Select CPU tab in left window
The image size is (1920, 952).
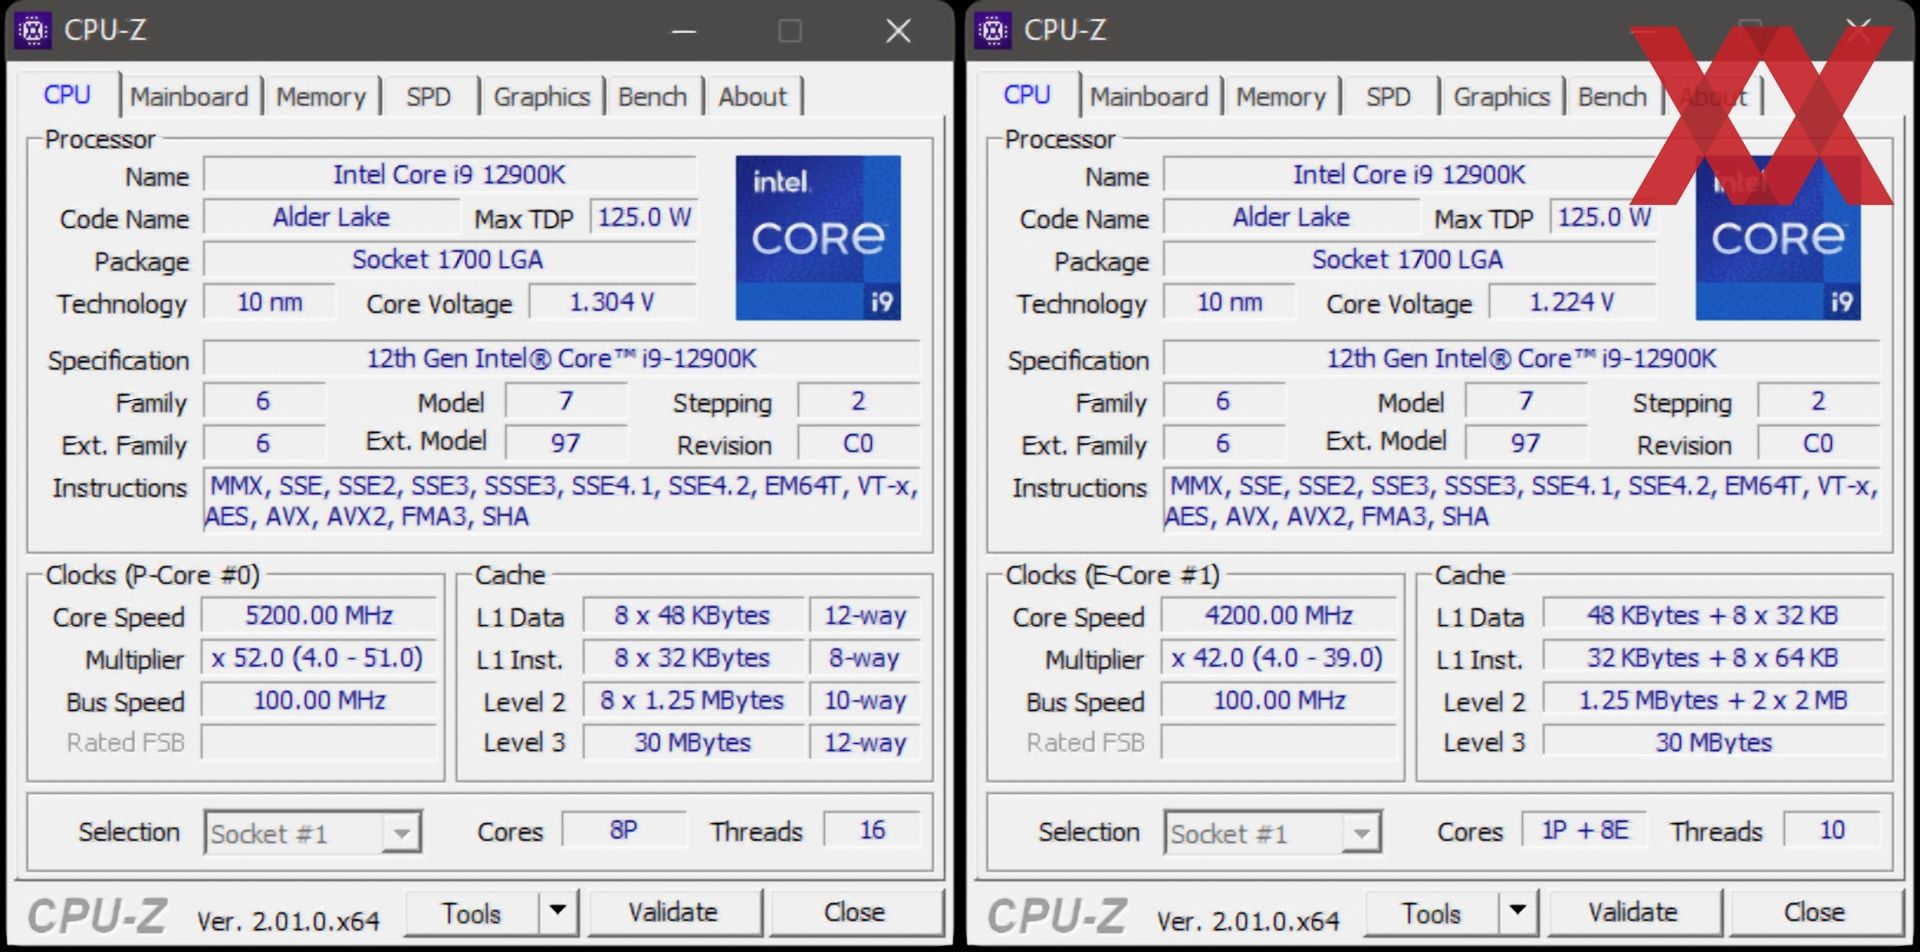coord(67,95)
